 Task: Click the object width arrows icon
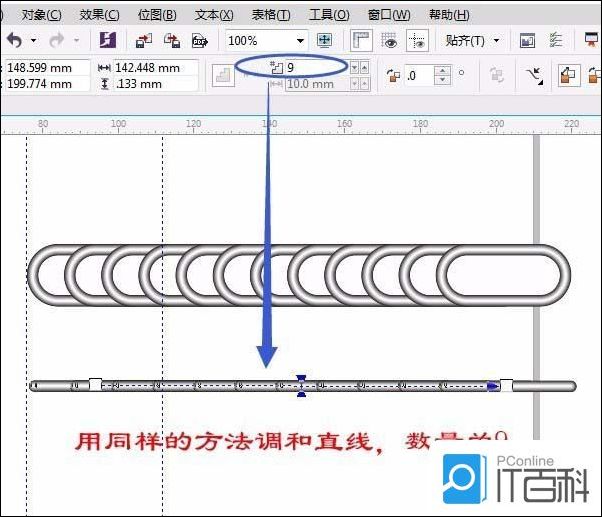point(104,68)
